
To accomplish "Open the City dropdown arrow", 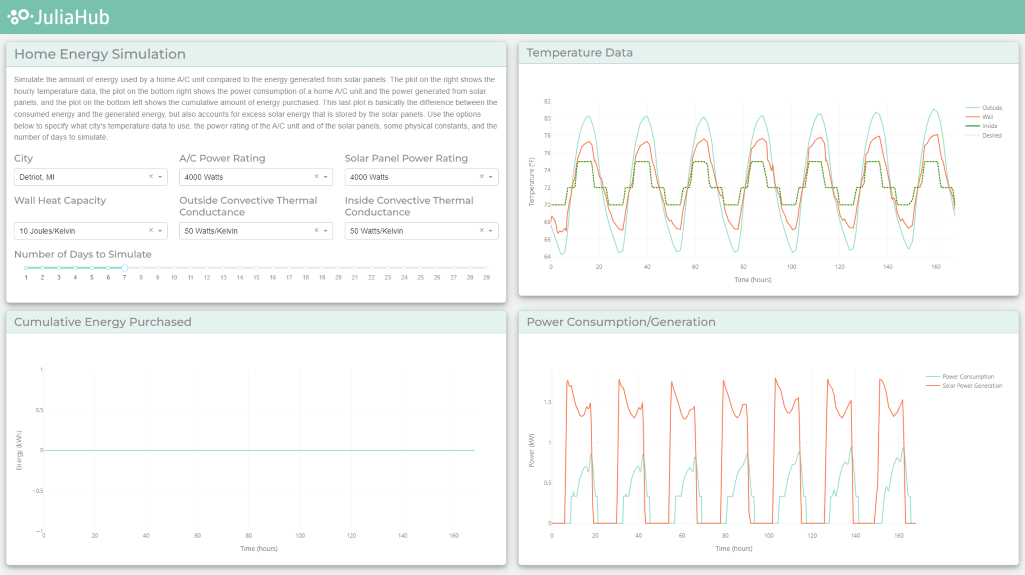I will [161, 177].
